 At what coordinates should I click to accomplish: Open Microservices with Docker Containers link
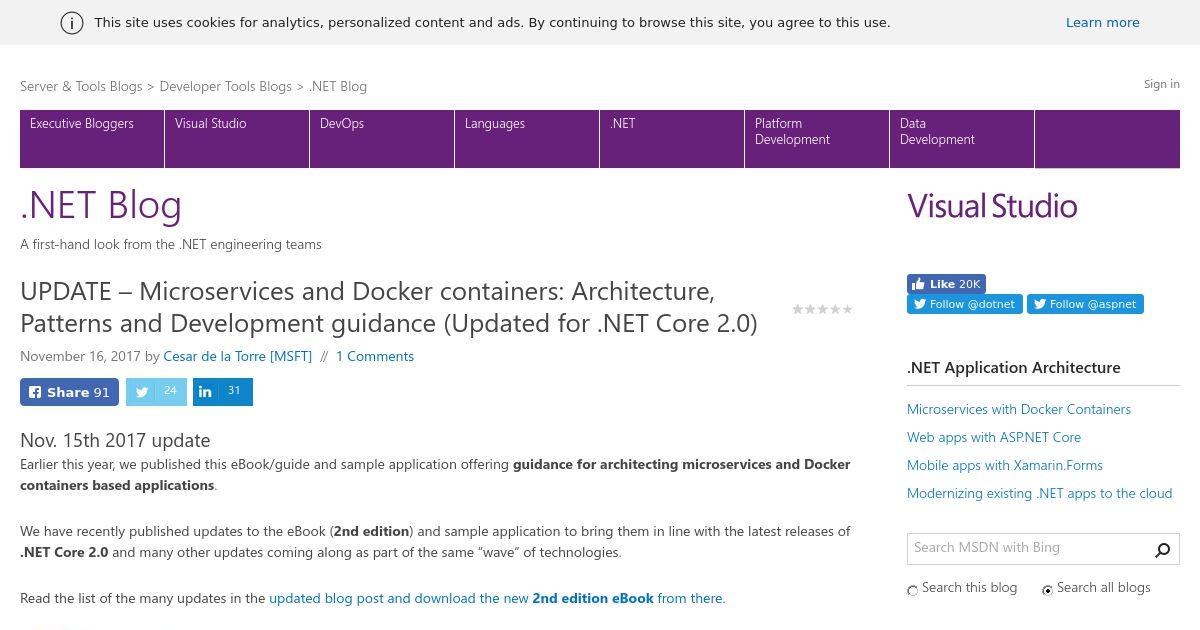coord(1019,409)
